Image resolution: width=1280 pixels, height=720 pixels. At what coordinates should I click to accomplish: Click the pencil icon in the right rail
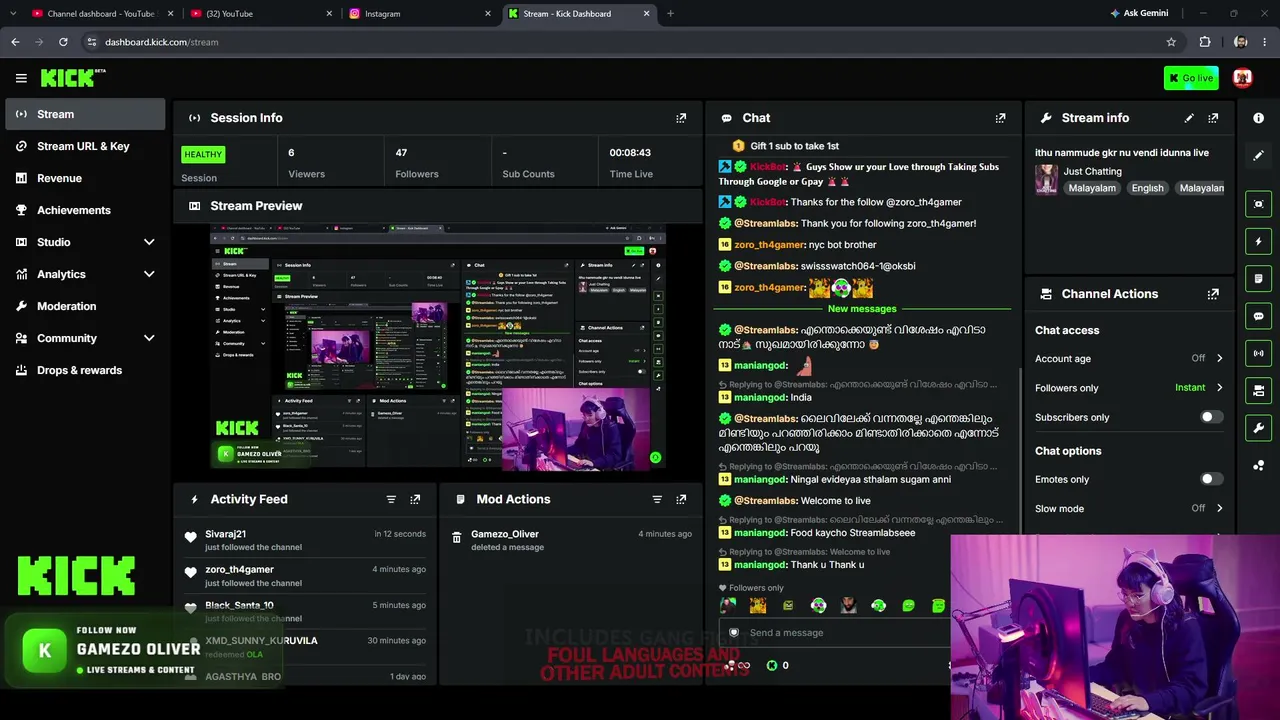[x=1258, y=155]
